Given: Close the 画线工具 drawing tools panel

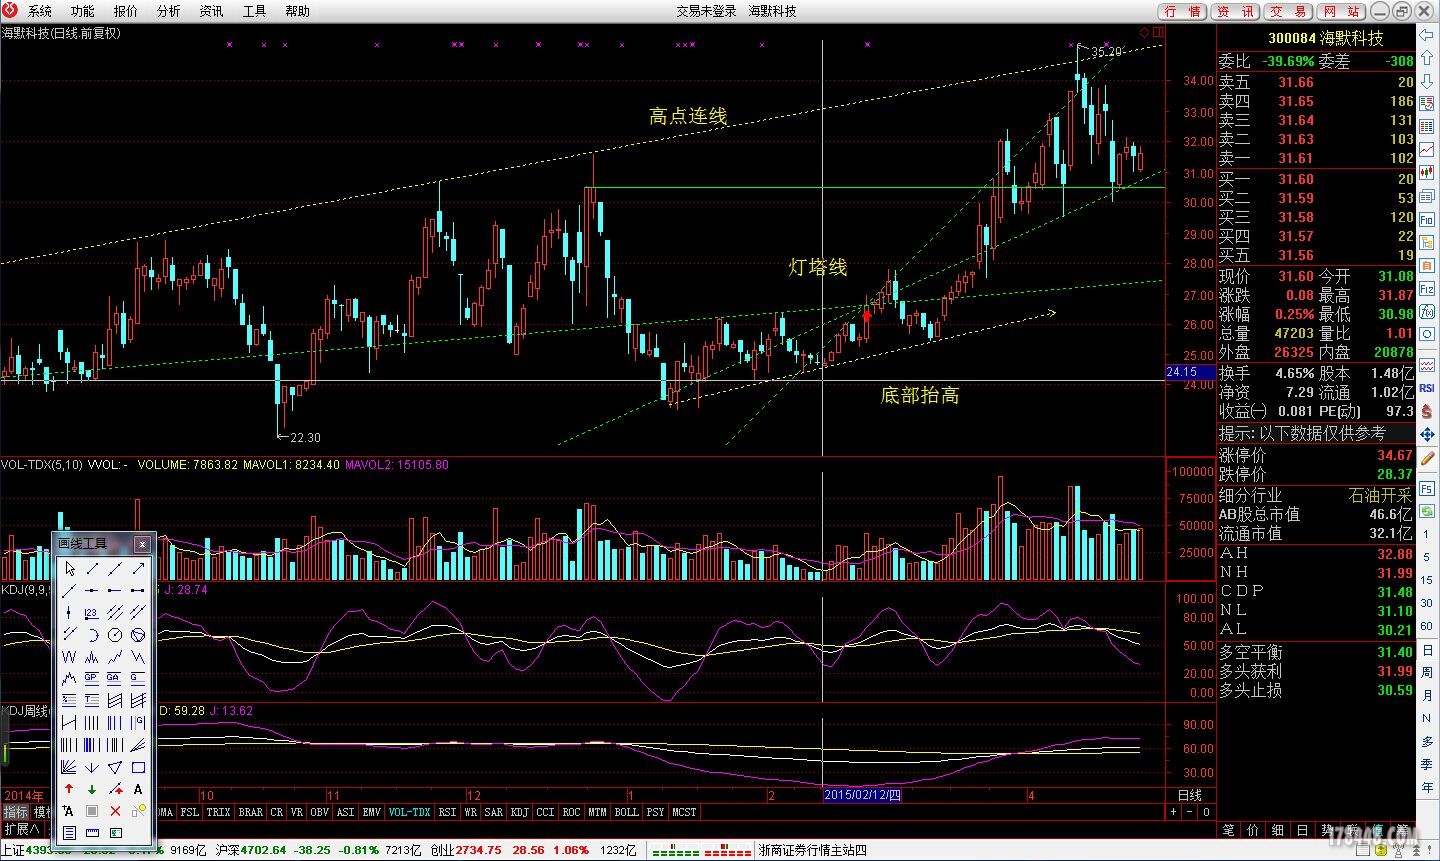Looking at the screenshot, I should [x=142, y=544].
